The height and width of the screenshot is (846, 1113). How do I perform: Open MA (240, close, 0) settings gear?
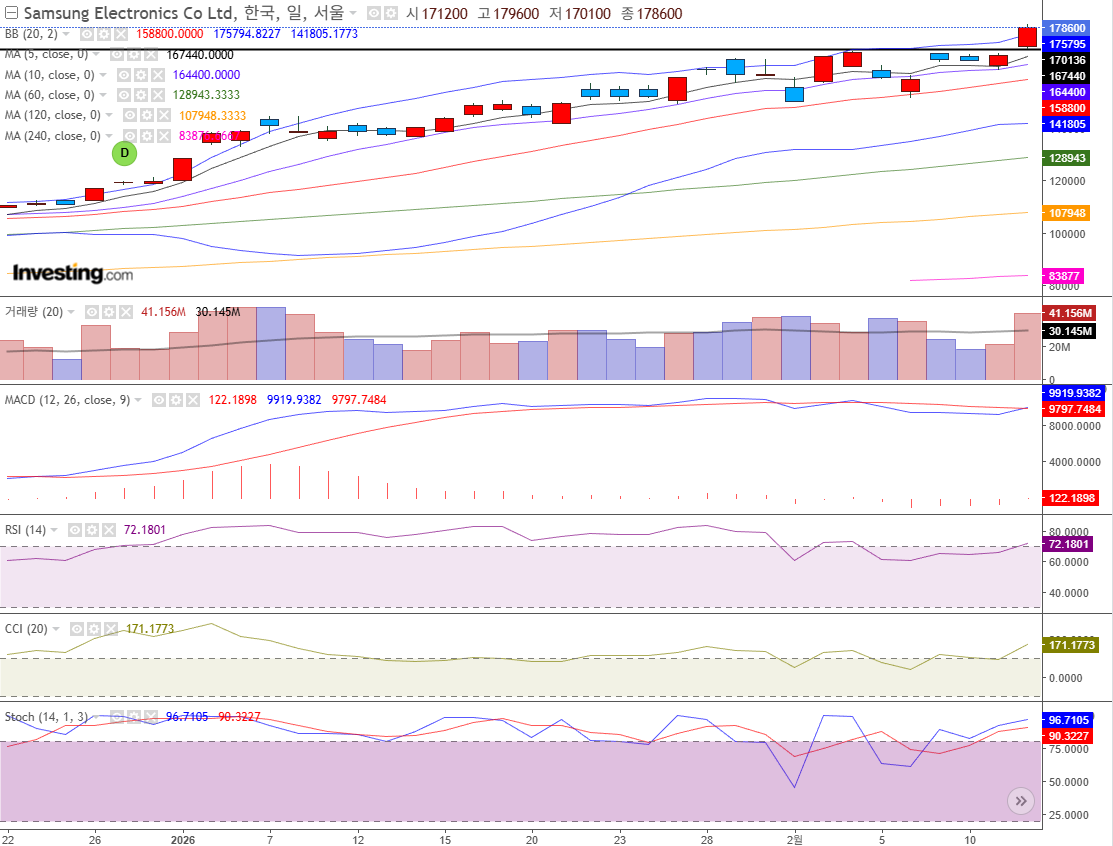147,136
